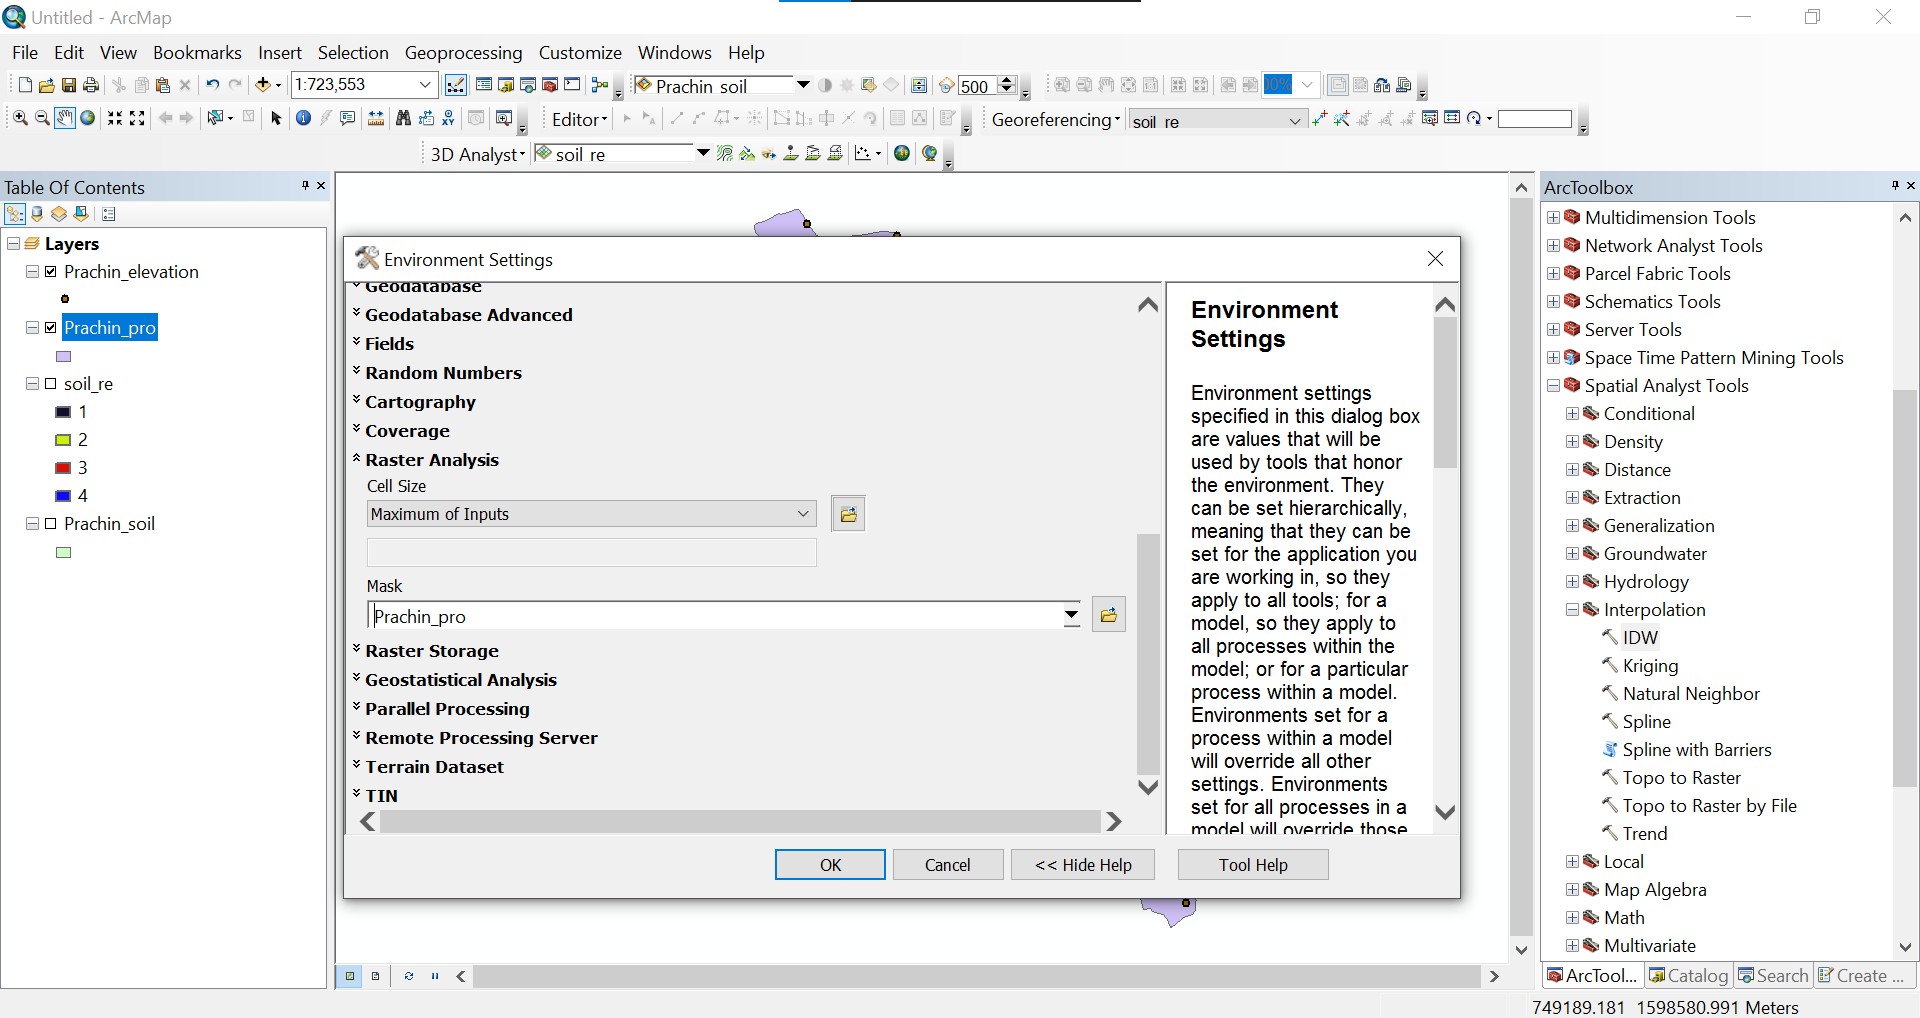Select the Identify tool

[303, 118]
